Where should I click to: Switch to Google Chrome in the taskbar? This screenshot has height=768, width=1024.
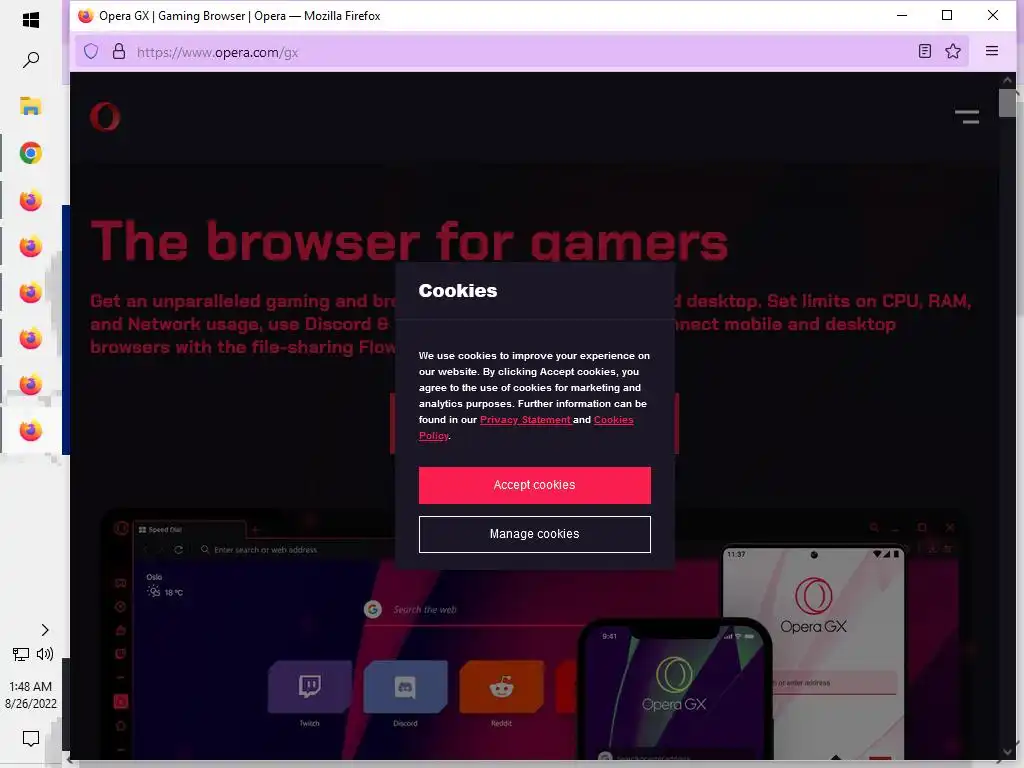pos(31,153)
